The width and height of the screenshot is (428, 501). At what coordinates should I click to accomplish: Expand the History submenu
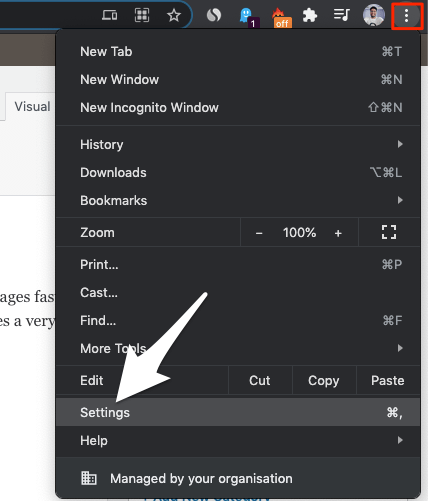(238, 145)
